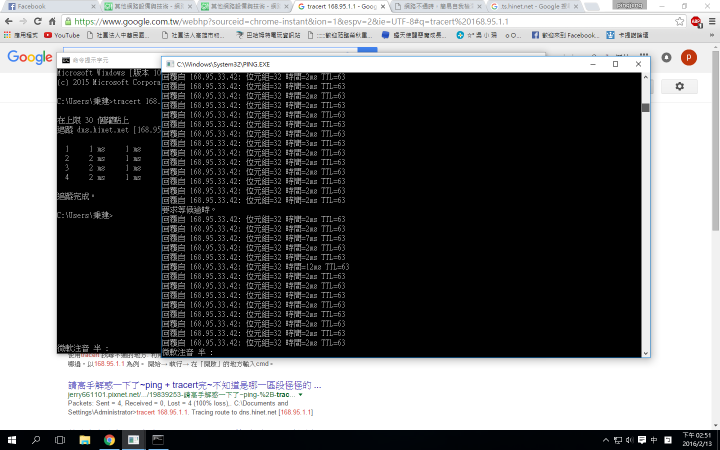The width and height of the screenshot is (720, 450).
Task: Click the Windows Start button
Action: pyautogui.click(x=12, y=440)
